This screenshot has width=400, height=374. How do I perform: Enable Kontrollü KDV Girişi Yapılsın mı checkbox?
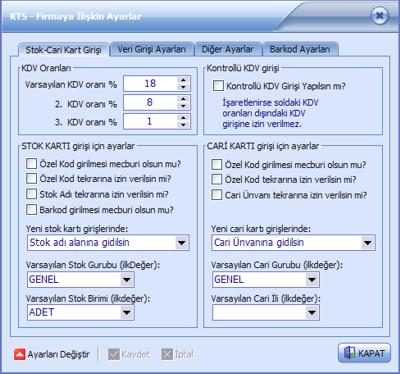tap(218, 86)
